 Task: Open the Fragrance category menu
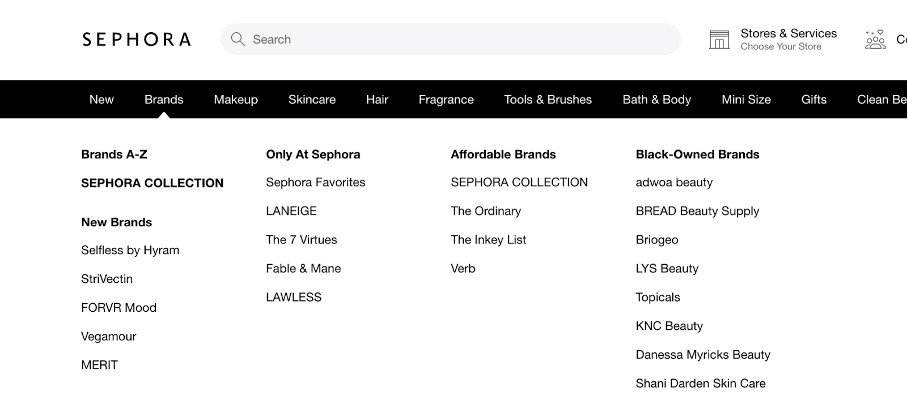446,99
